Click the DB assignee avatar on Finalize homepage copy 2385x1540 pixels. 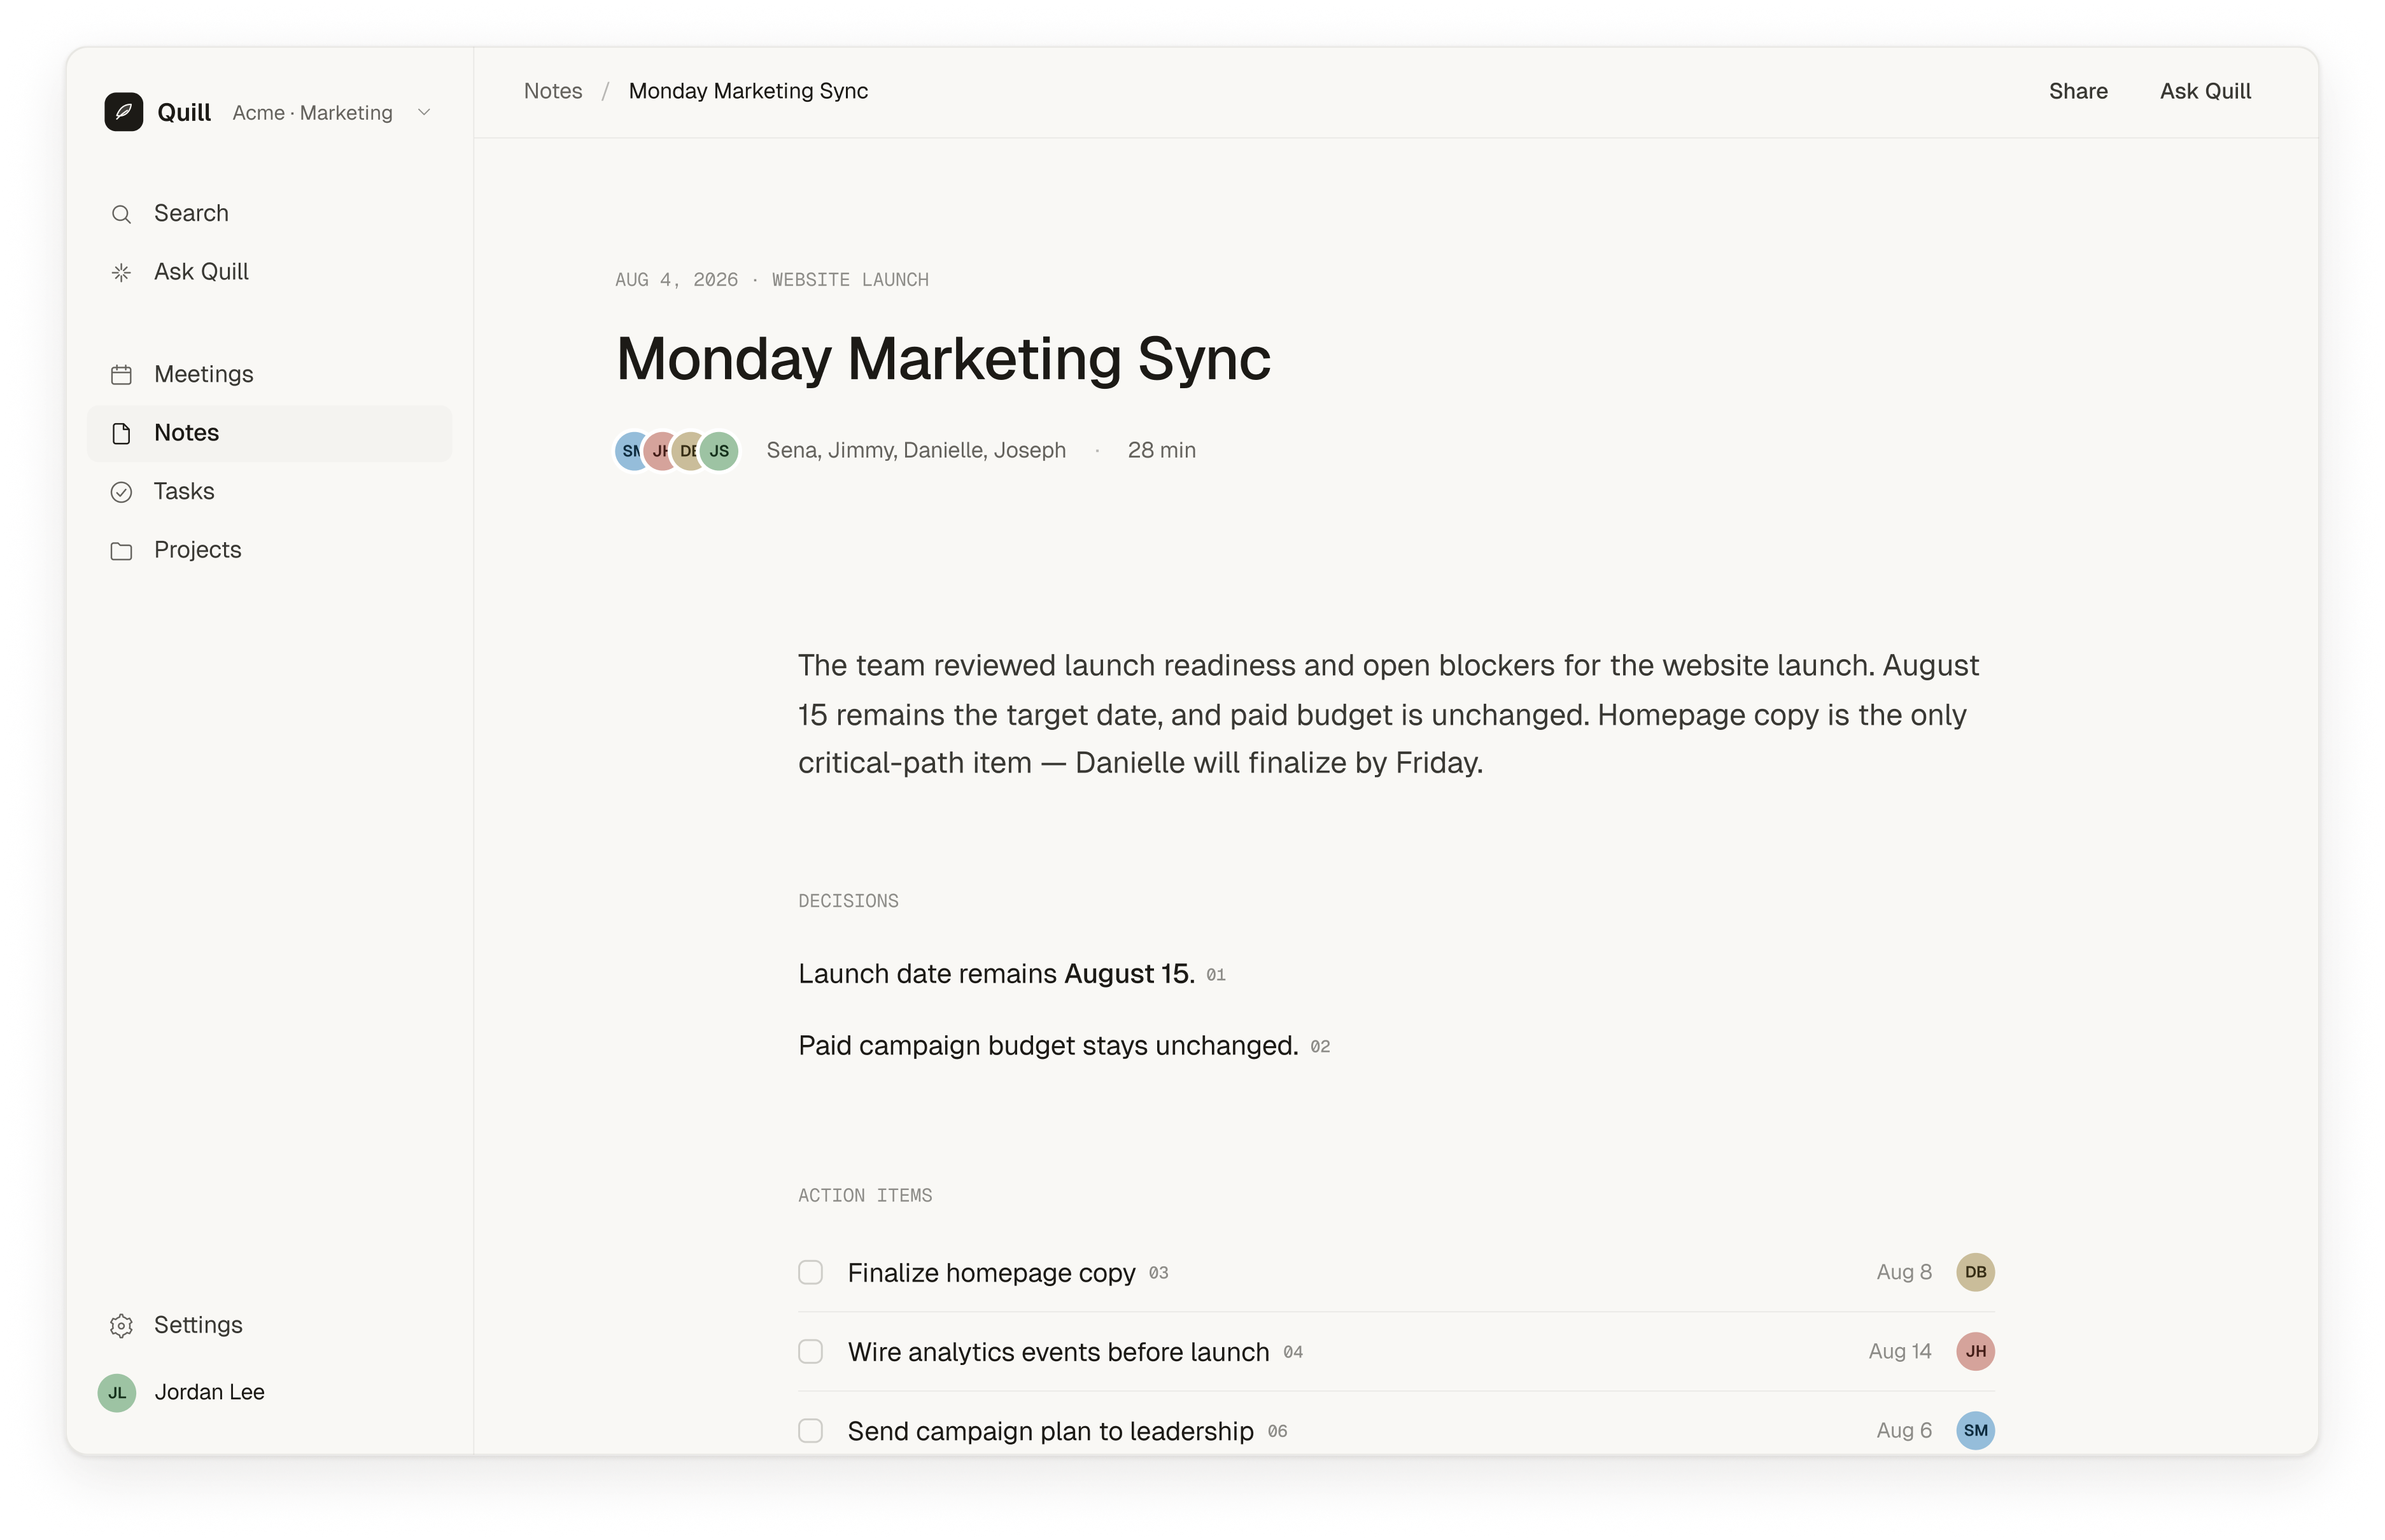click(x=1975, y=1273)
